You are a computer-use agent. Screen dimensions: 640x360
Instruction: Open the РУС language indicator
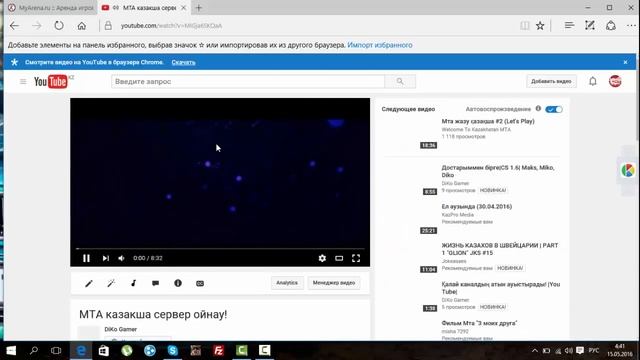click(594, 351)
